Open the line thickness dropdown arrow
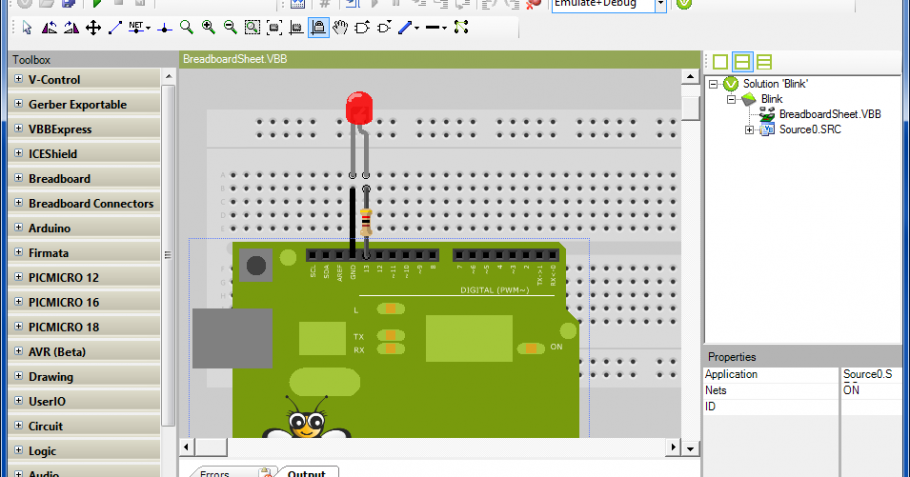The height and width of the screenshot is (477, 910). 445,28
